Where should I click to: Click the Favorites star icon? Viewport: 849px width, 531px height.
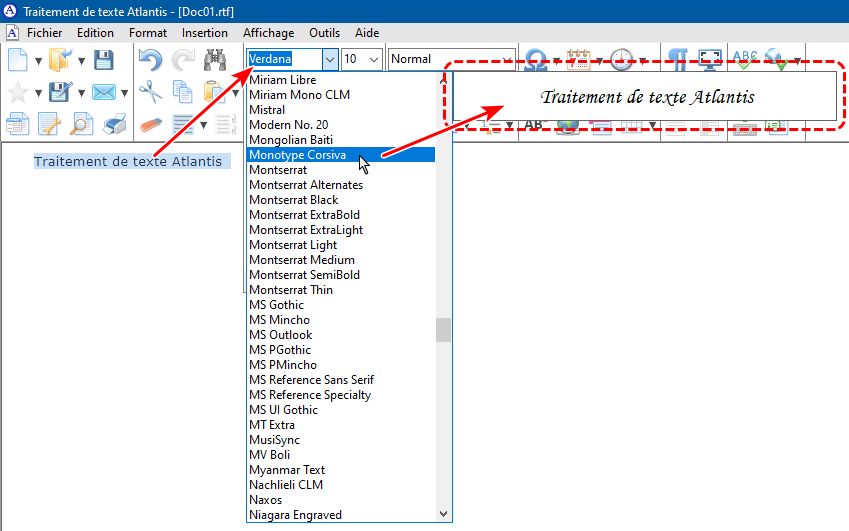[x=17, y=93]
